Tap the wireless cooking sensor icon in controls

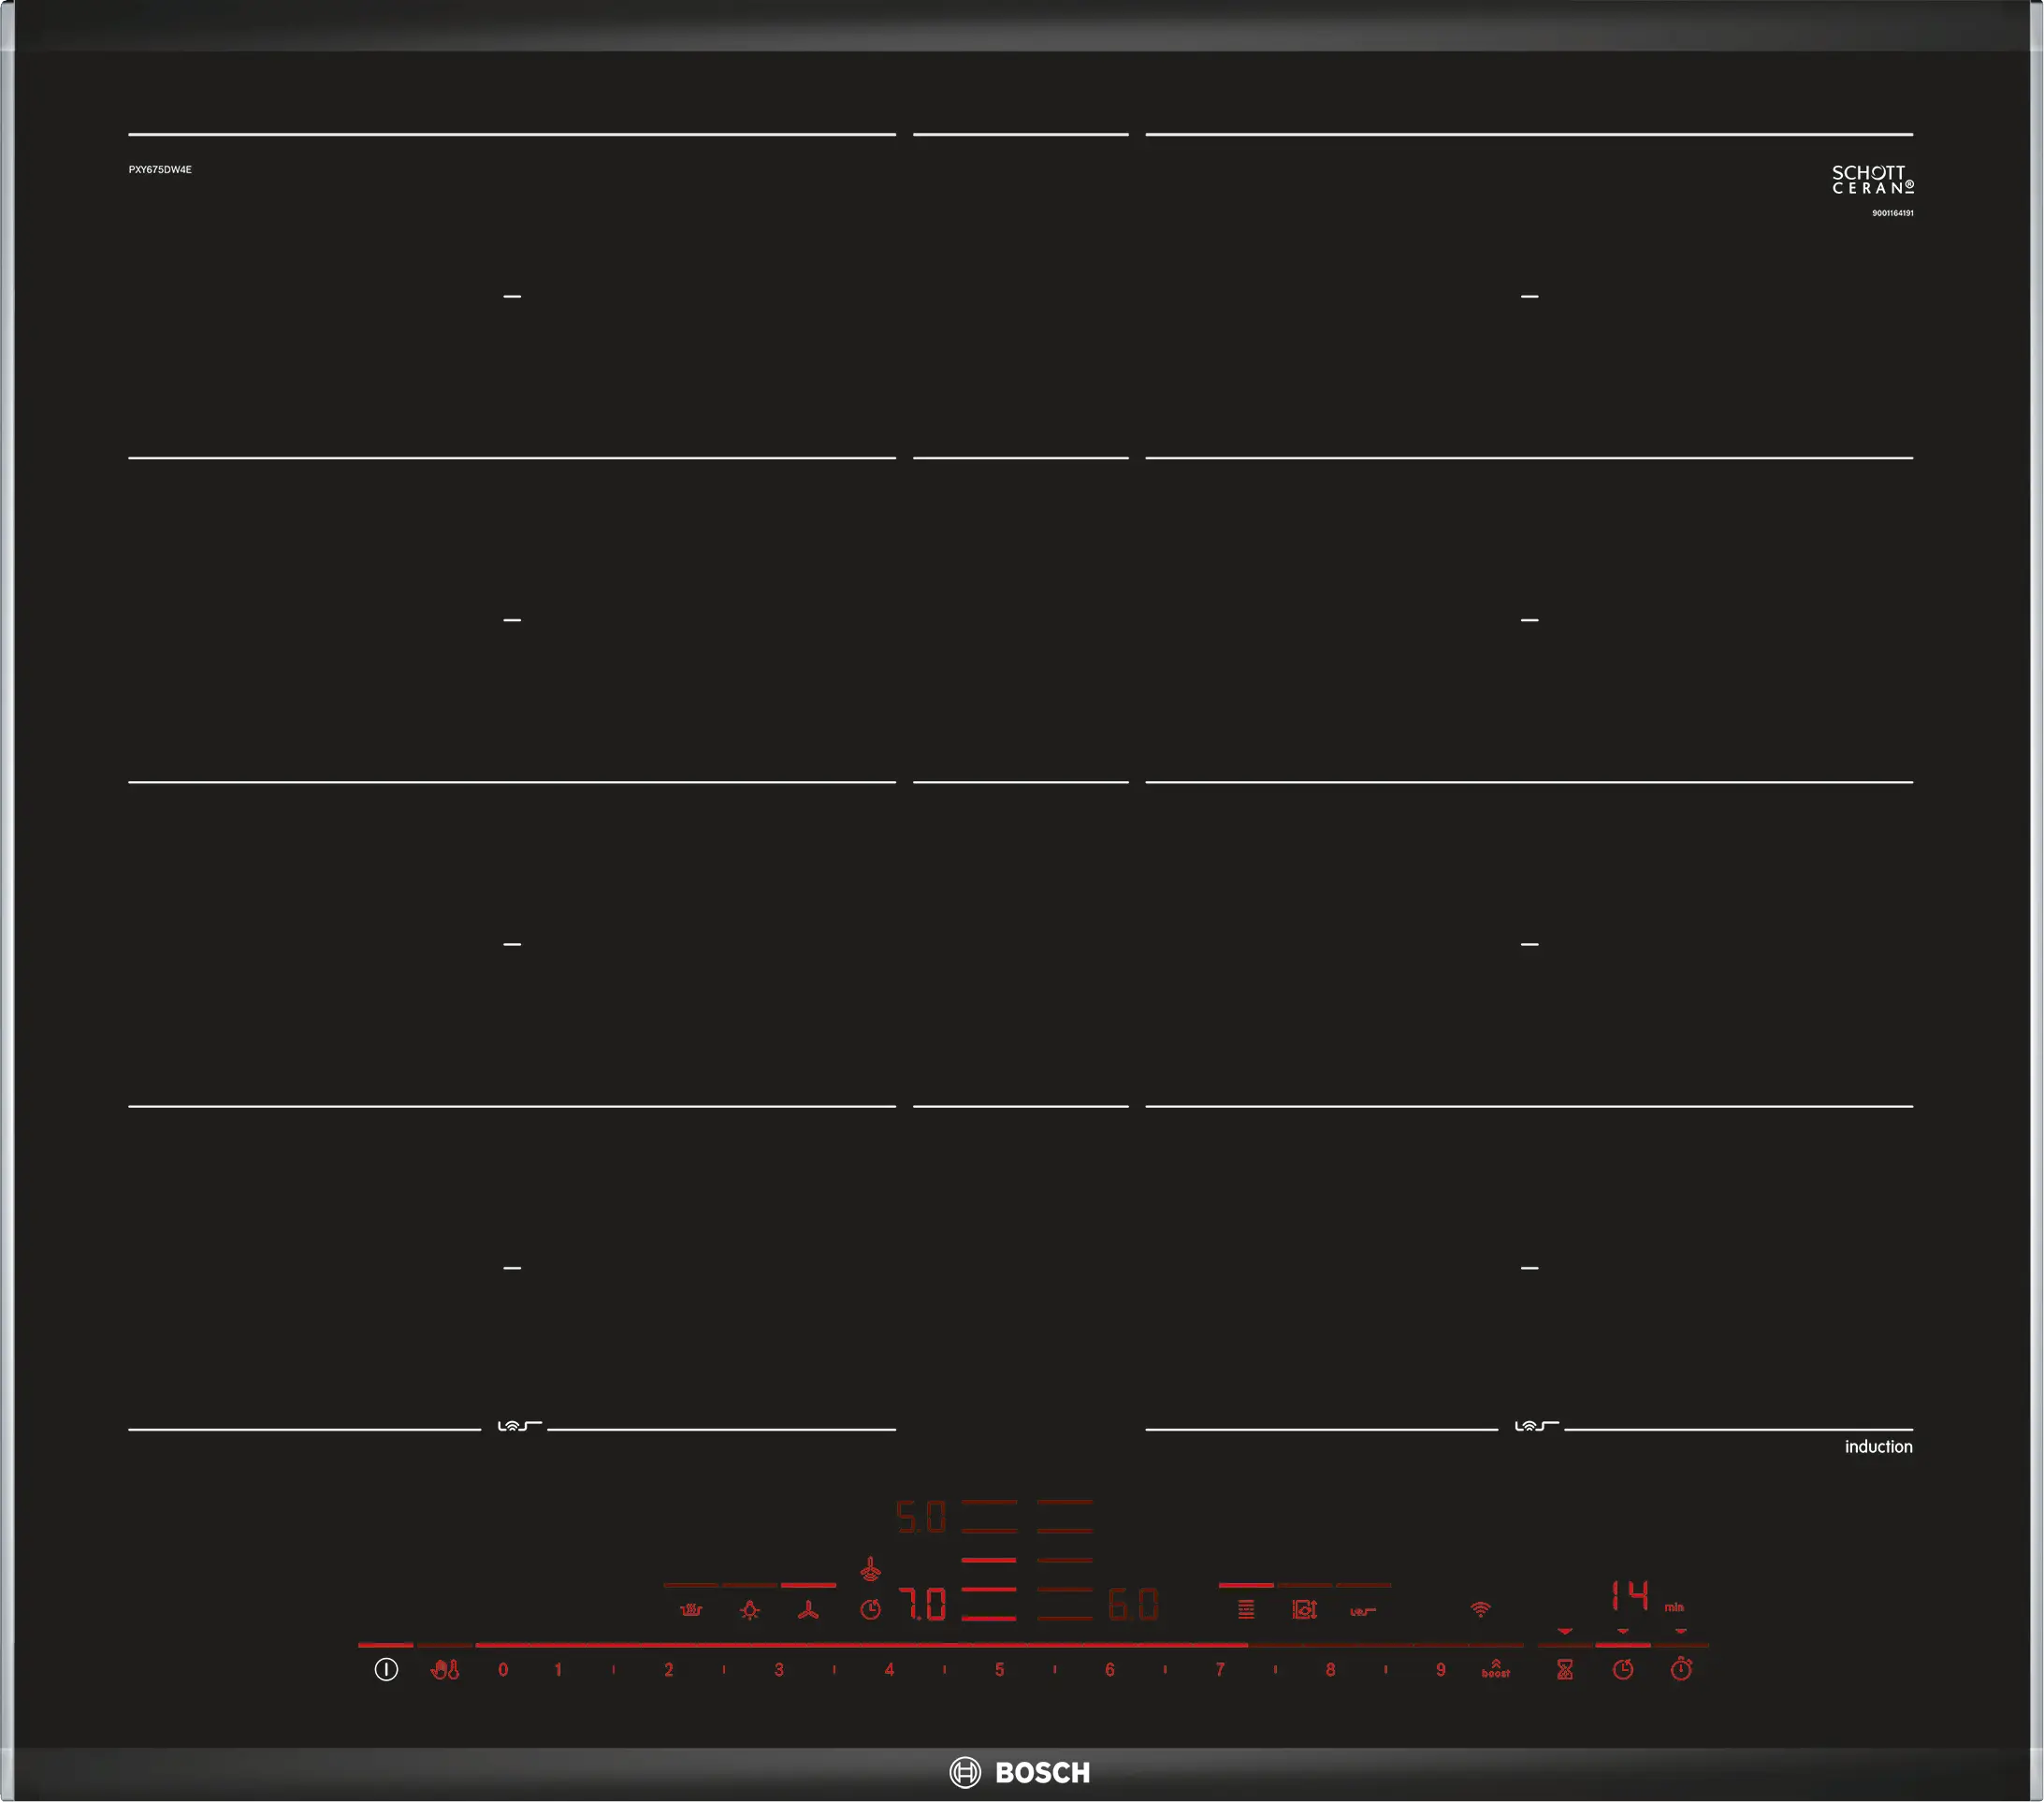tap(1363, 1611)
